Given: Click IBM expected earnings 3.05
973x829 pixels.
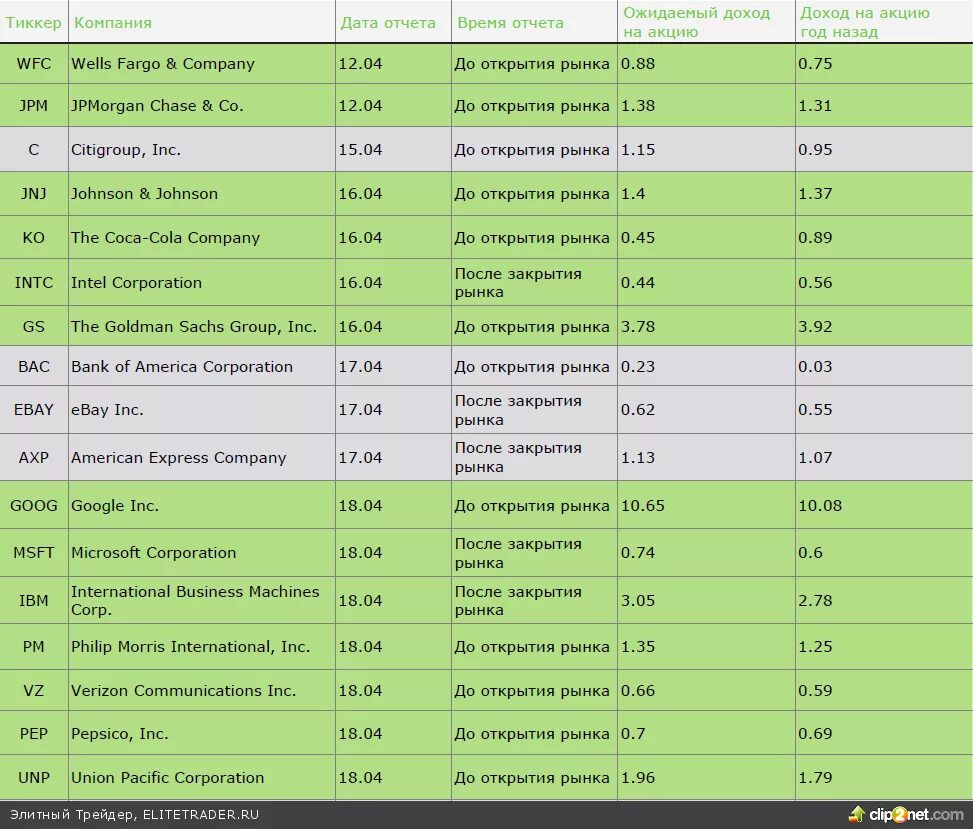Looking at the screenshot, I should point(637,600).
